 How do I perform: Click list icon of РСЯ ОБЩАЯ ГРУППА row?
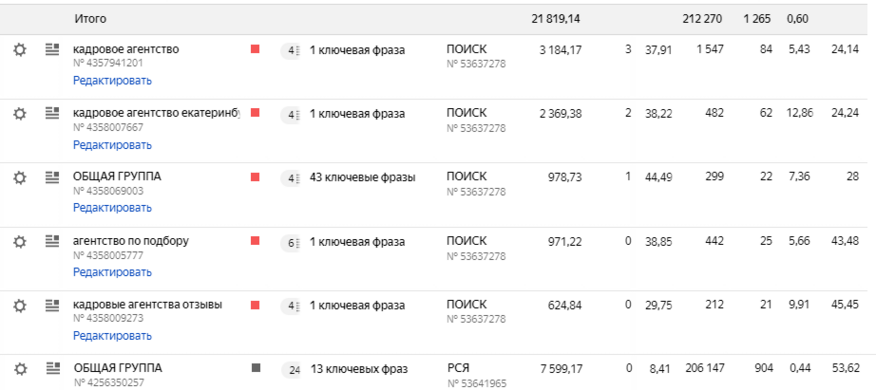(x=53, y=368)
